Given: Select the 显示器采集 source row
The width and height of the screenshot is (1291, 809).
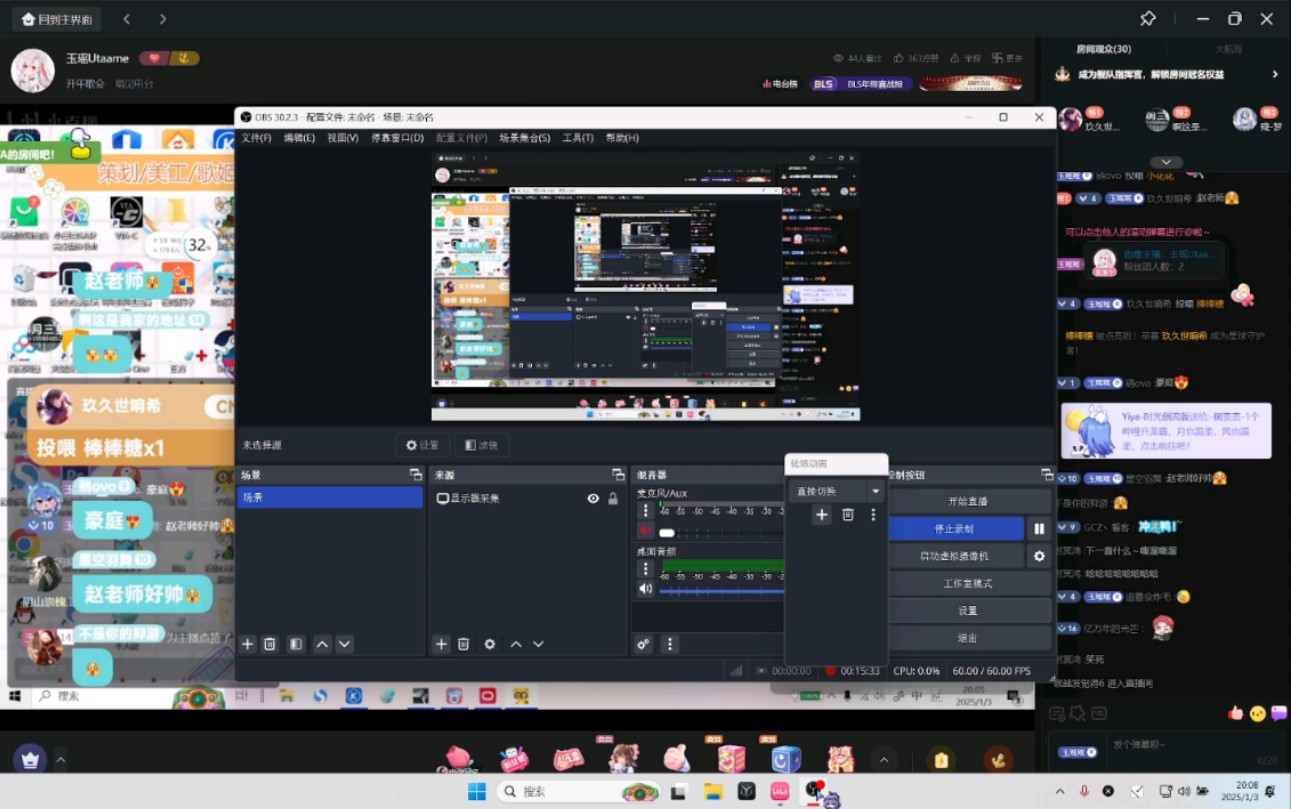Looking at the screenshot, I should [x=528, y=498].
